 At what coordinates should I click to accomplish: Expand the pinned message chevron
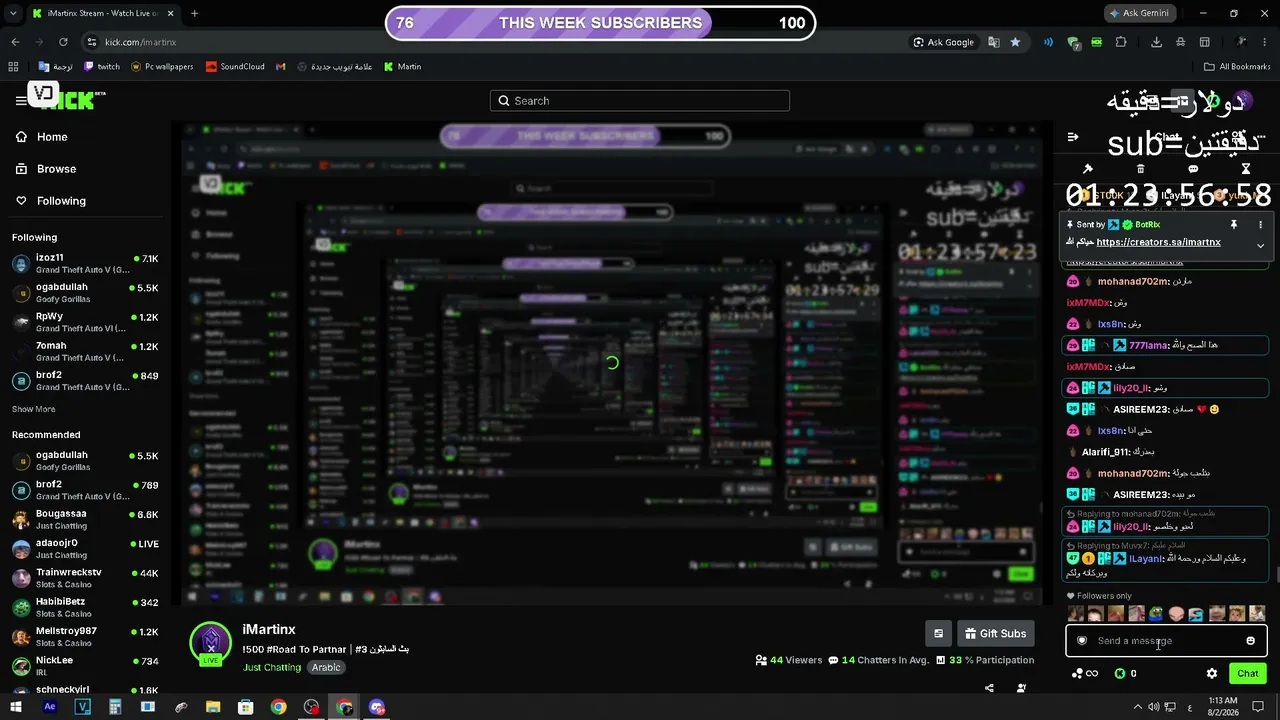click(1260, 245)
